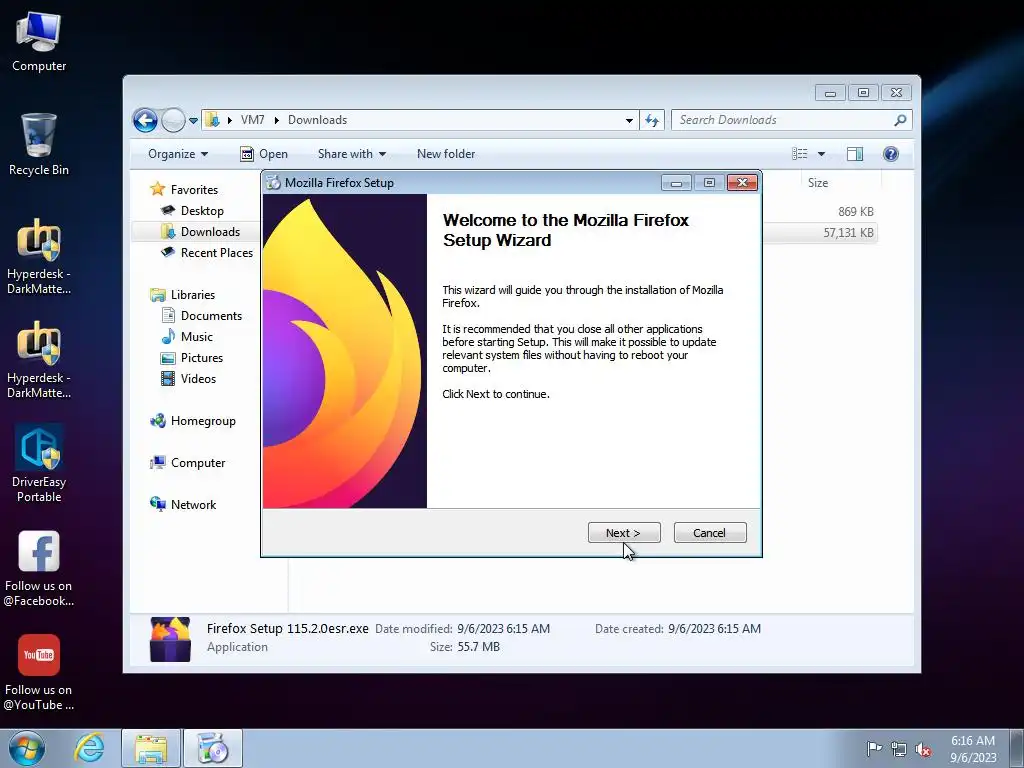Image resolution: width=1024 pixels, height=768 pixels.
Task: Click the Firefox Setup 115.2.0esr.exe filename
Action: (x=287, y=629)
